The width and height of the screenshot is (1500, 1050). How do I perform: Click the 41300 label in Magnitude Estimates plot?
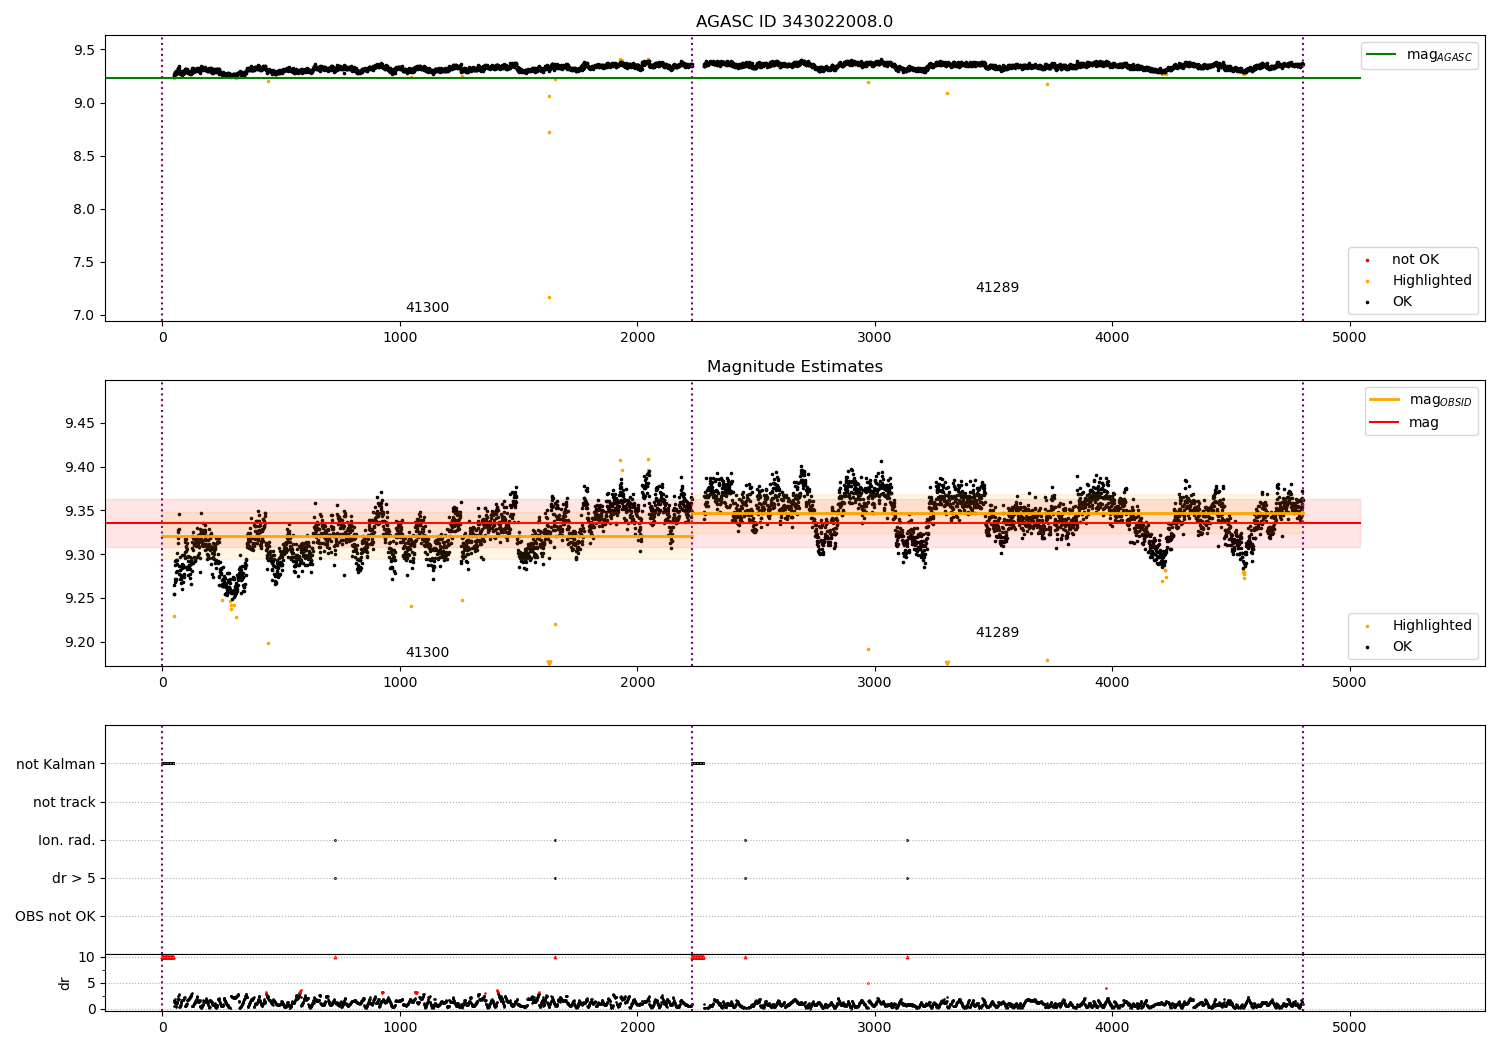pyautogui.click(x=427, y=653)
